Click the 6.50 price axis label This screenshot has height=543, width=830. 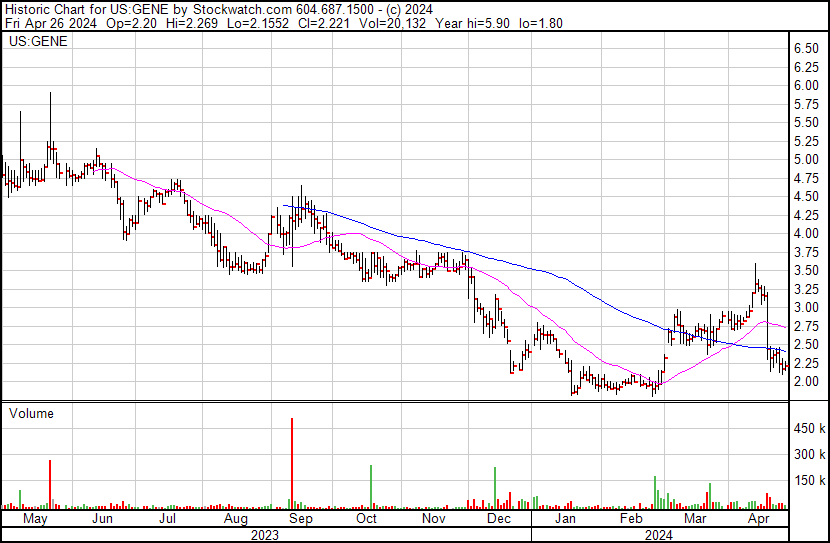tap(806, 48)
